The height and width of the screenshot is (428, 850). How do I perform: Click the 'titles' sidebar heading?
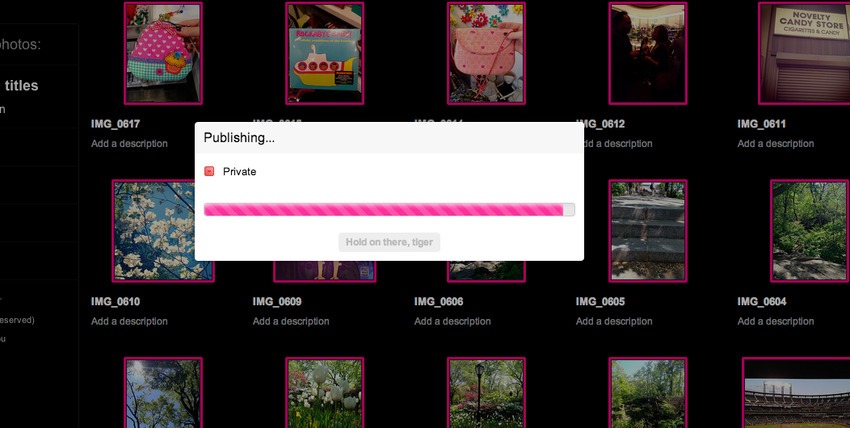tap(21, 86)
